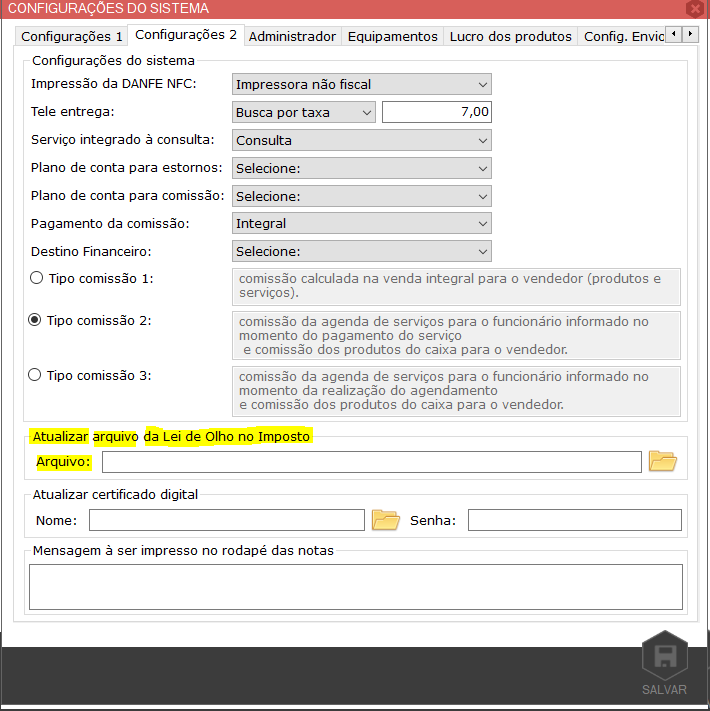Switch to Config. Envio tab
The image size is (710, 711).
[x=624, y=36]
